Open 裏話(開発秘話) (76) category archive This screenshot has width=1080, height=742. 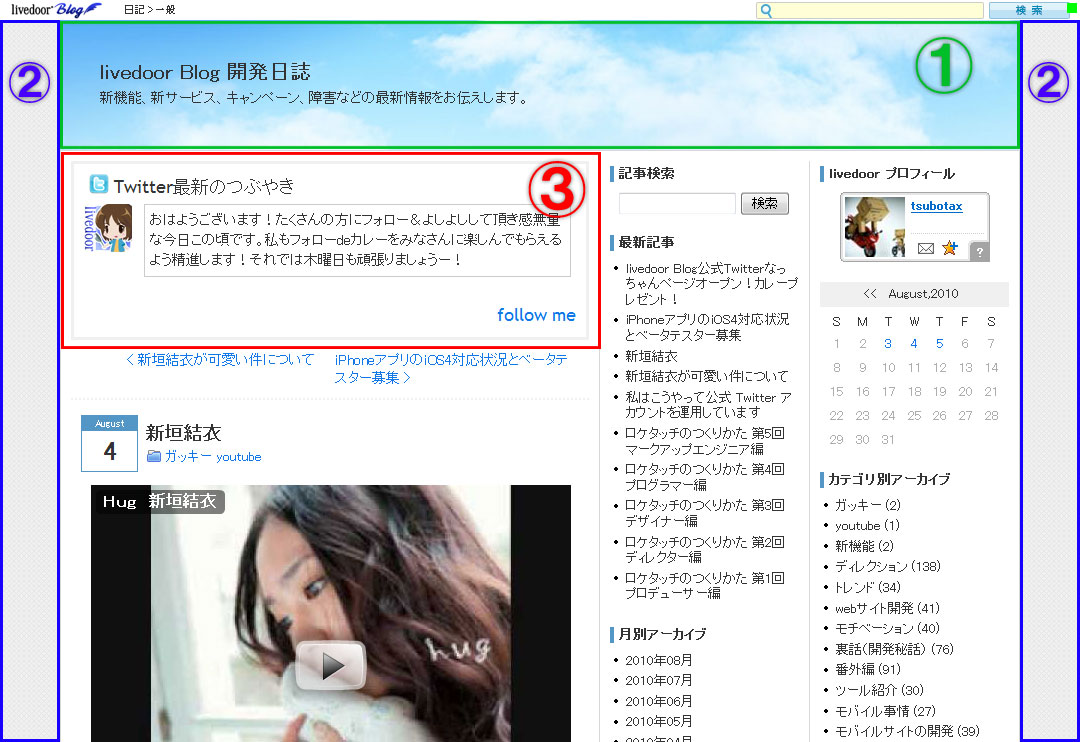pyautogui.click(x=894, y=649)
